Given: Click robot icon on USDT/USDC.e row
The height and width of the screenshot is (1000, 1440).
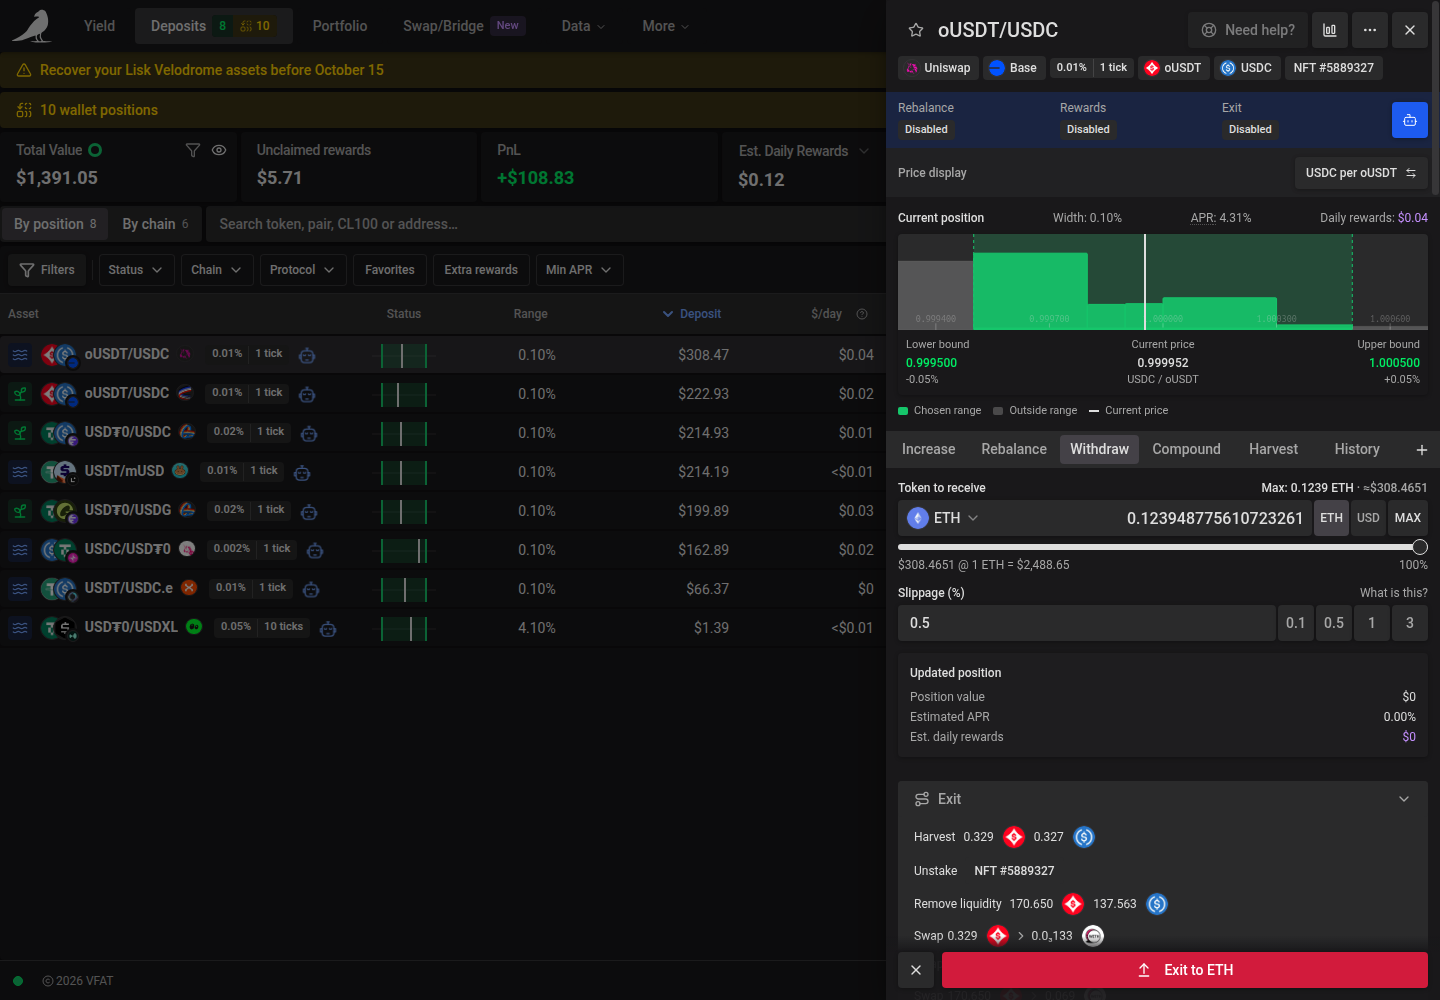Looking at the screenshot, I should [311, 589].
